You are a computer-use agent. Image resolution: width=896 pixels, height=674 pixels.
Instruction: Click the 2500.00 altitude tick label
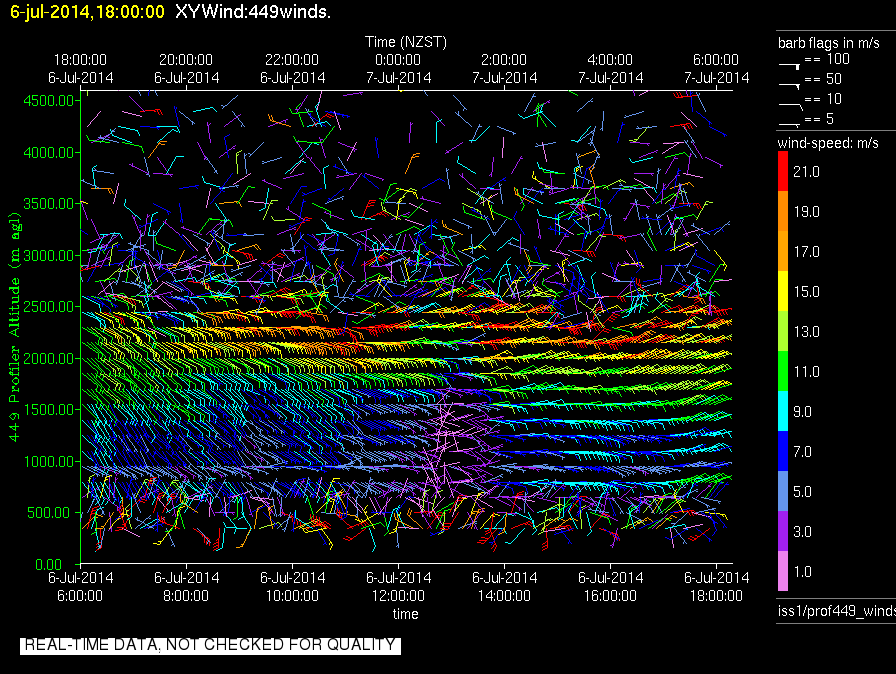click(49, 306)
